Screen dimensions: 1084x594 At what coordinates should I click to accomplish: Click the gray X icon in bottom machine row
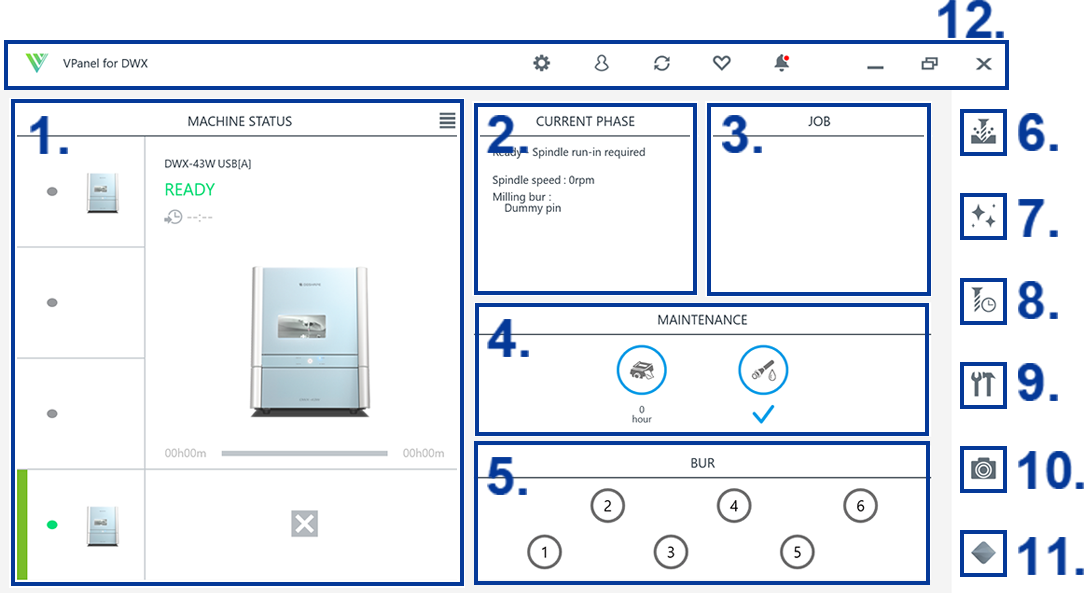click(304, 524)
